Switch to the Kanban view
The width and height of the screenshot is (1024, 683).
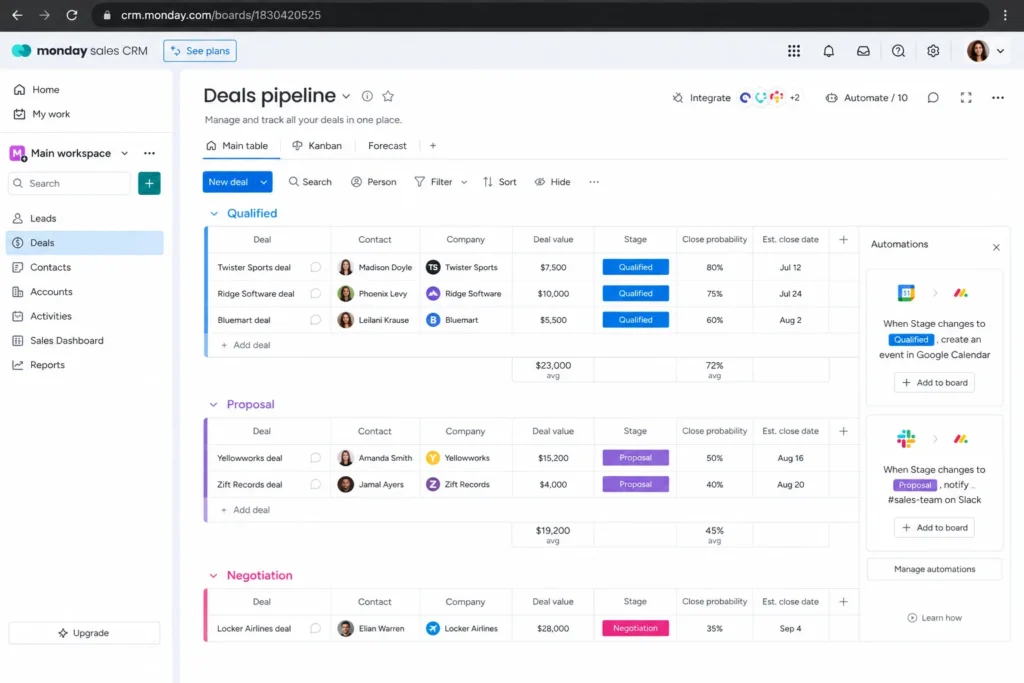click(x=317, y=146)
